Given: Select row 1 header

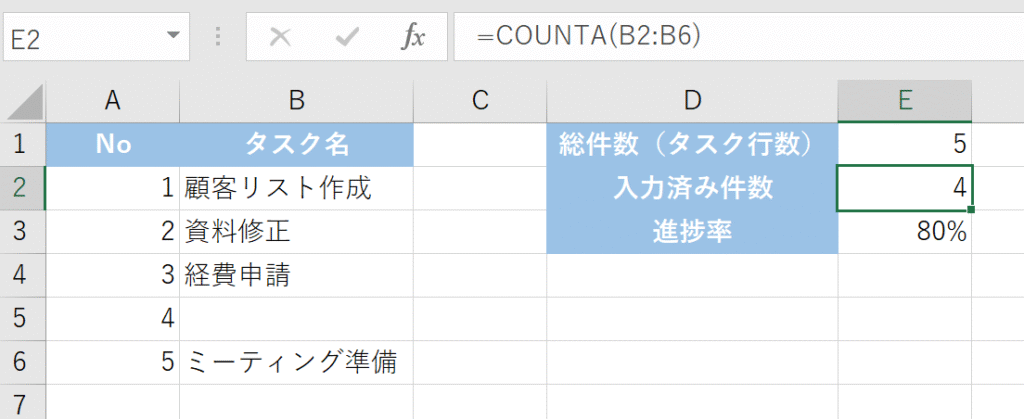Looking at the screenshot, I should pos(22,144).
